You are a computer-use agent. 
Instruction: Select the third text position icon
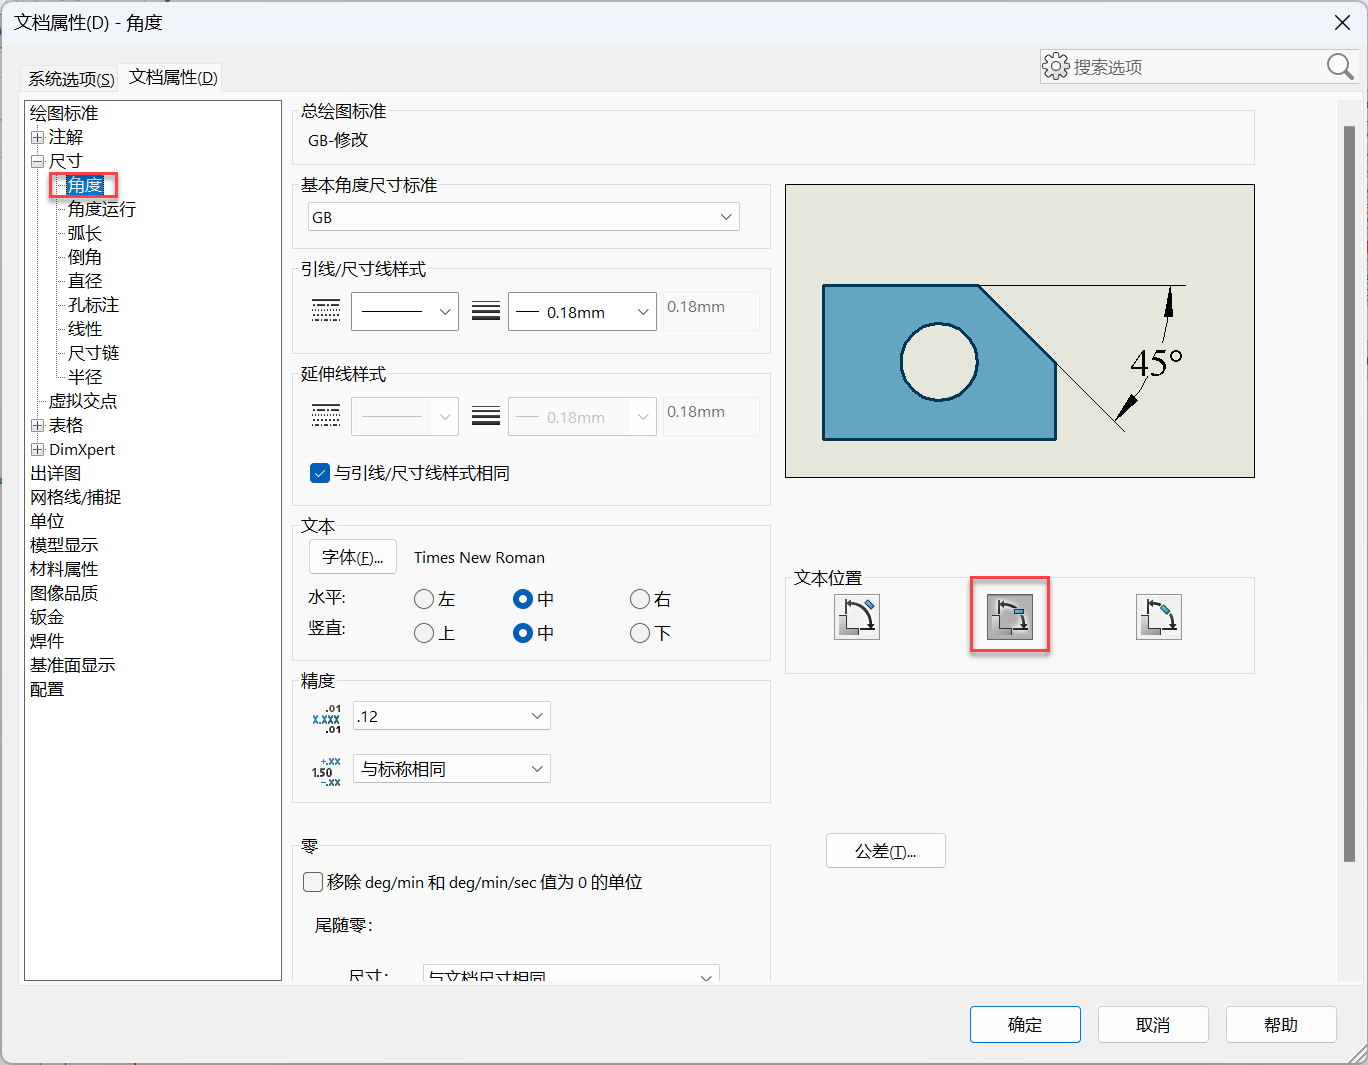(x=1158, y=617)
